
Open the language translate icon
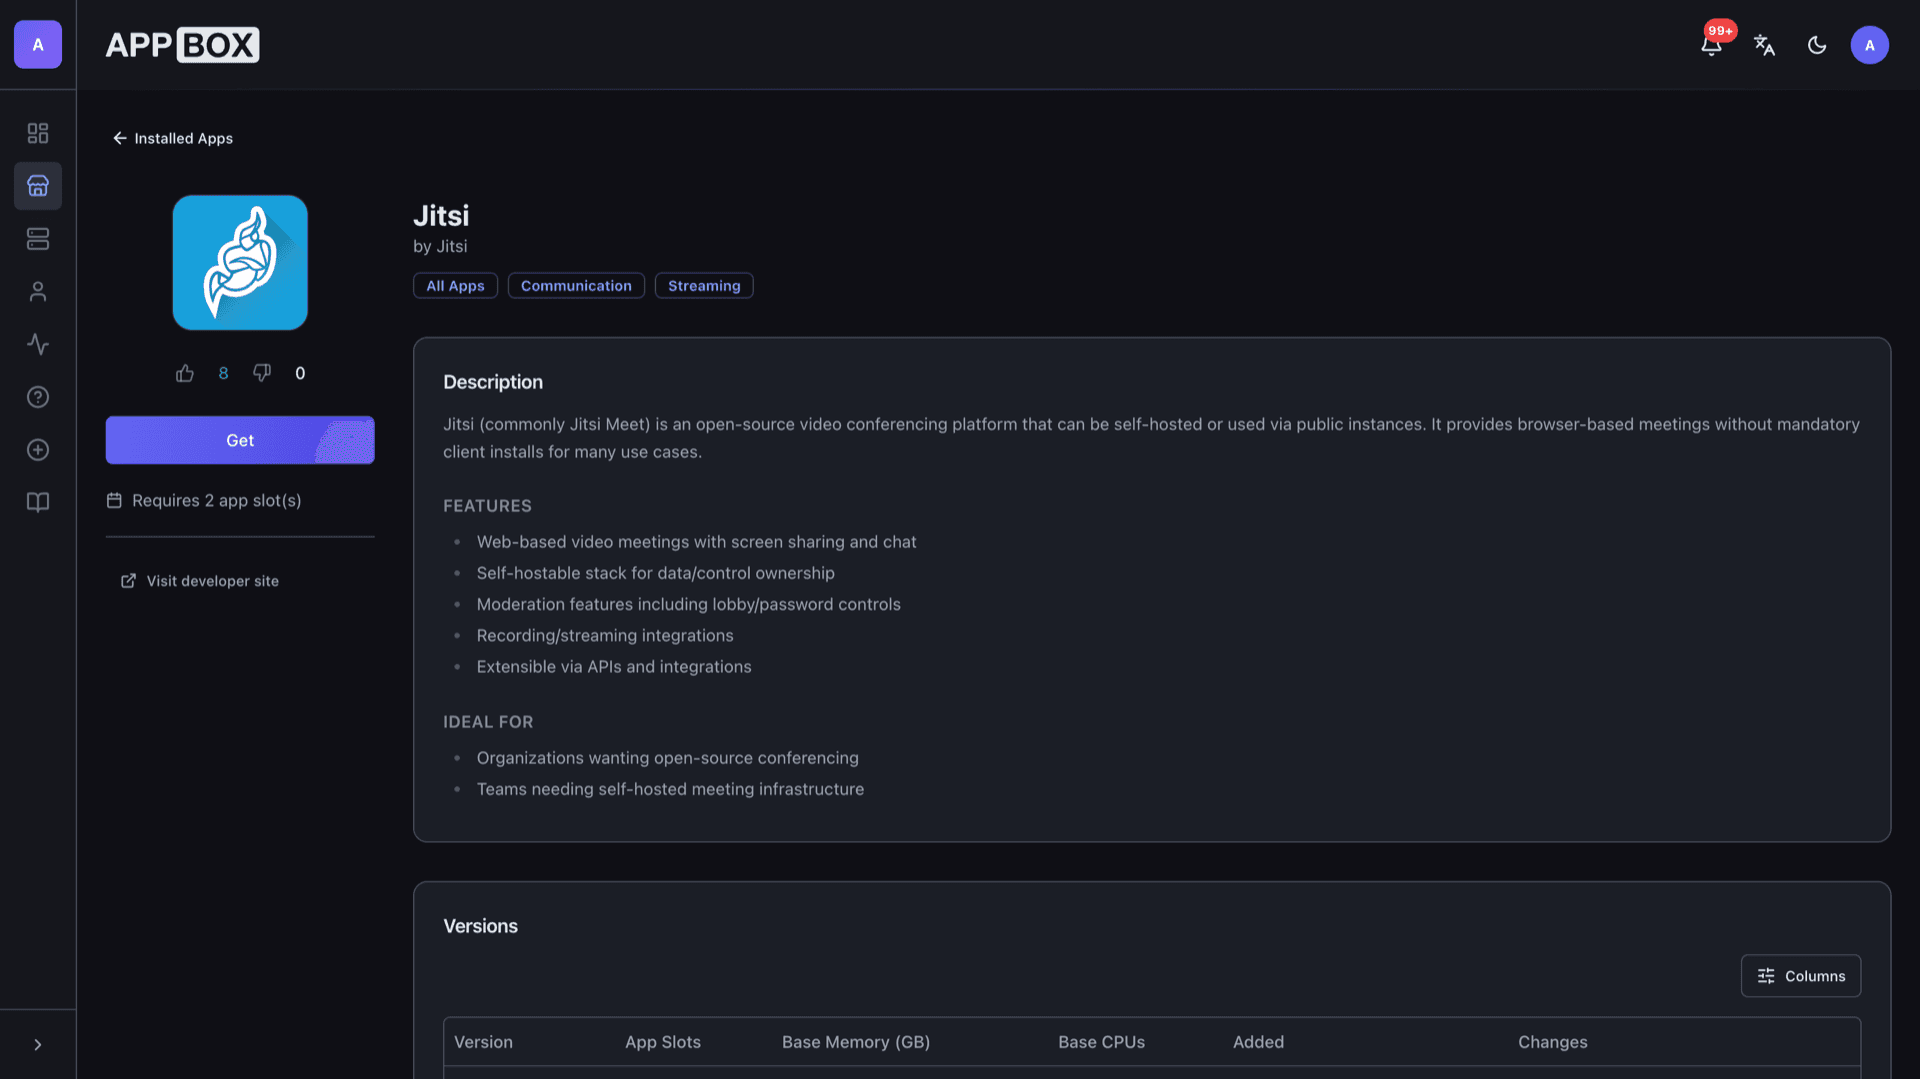[x=1765, y=45]
